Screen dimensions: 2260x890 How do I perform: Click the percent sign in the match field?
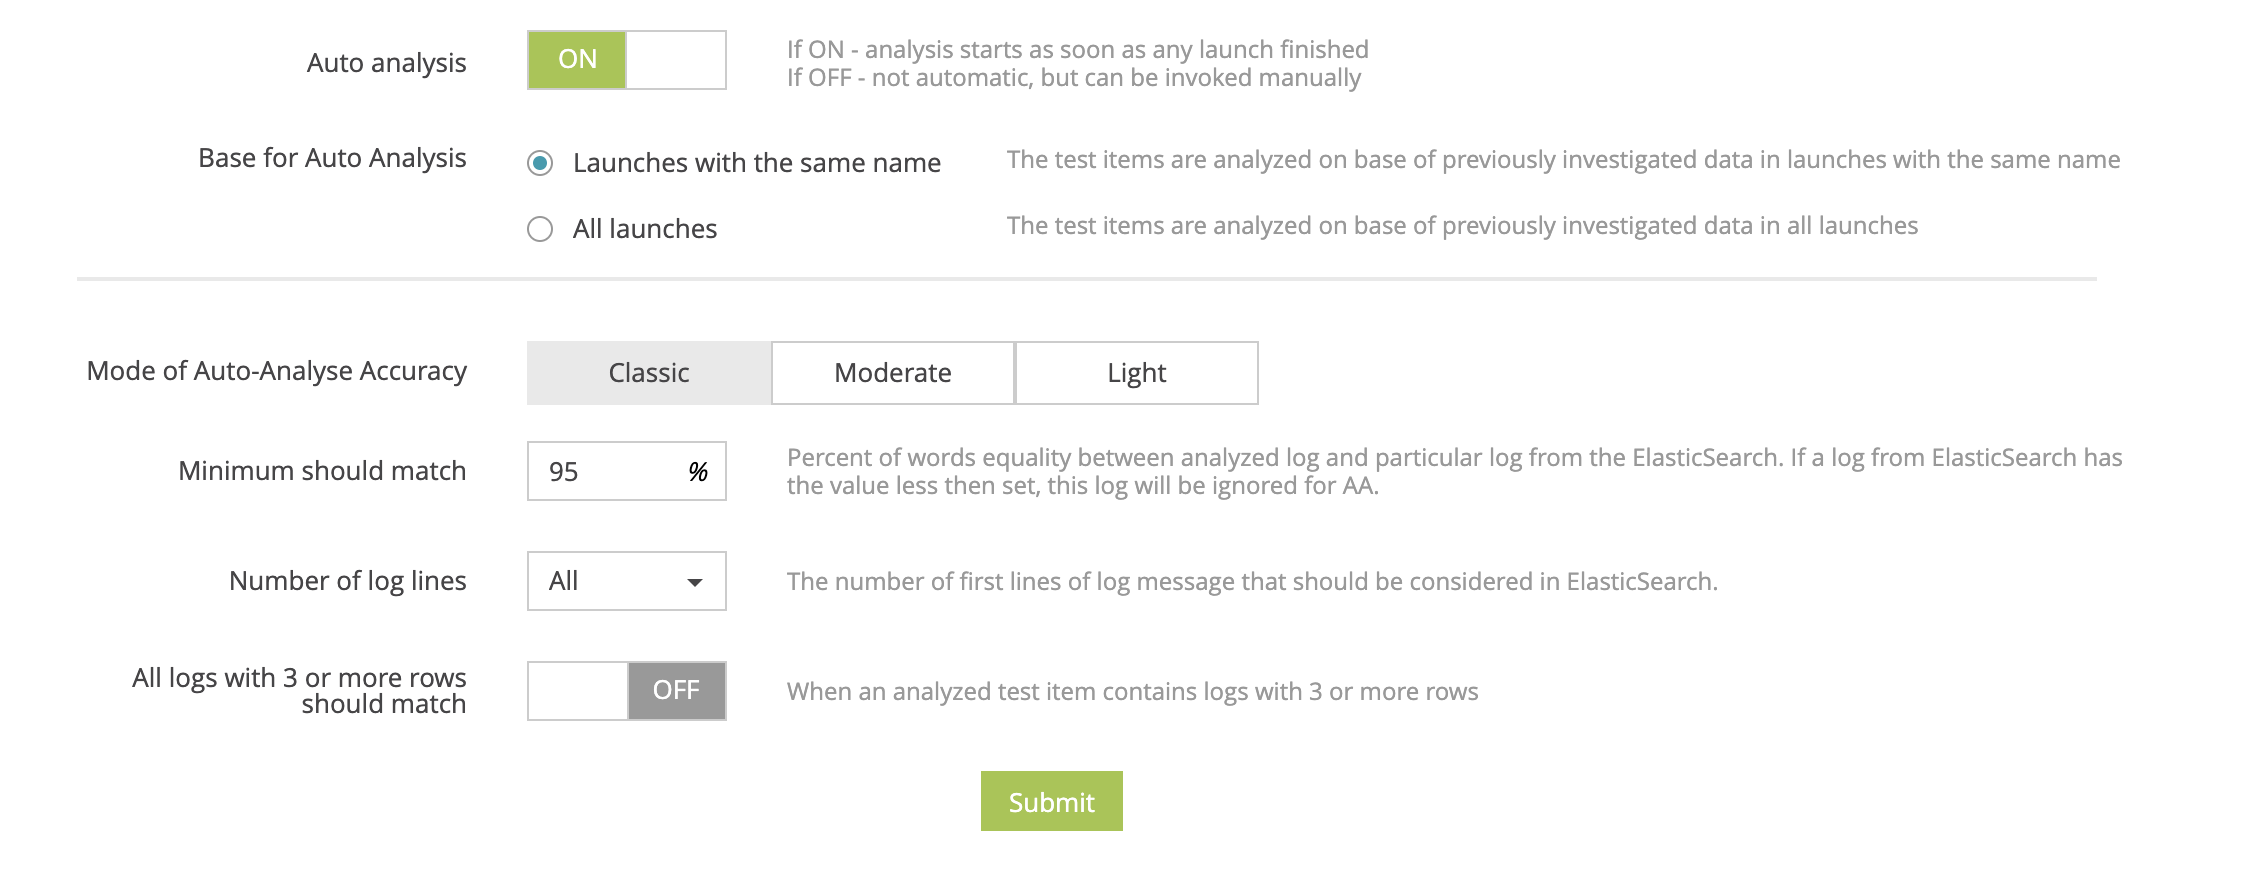pyautogui.click(x=700, y=471)
